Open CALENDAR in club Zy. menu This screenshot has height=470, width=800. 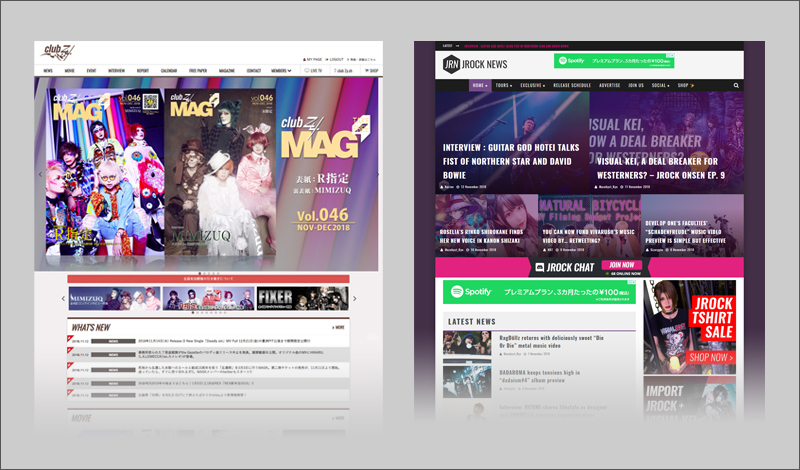pyautogui.click(x=169, y=70)
